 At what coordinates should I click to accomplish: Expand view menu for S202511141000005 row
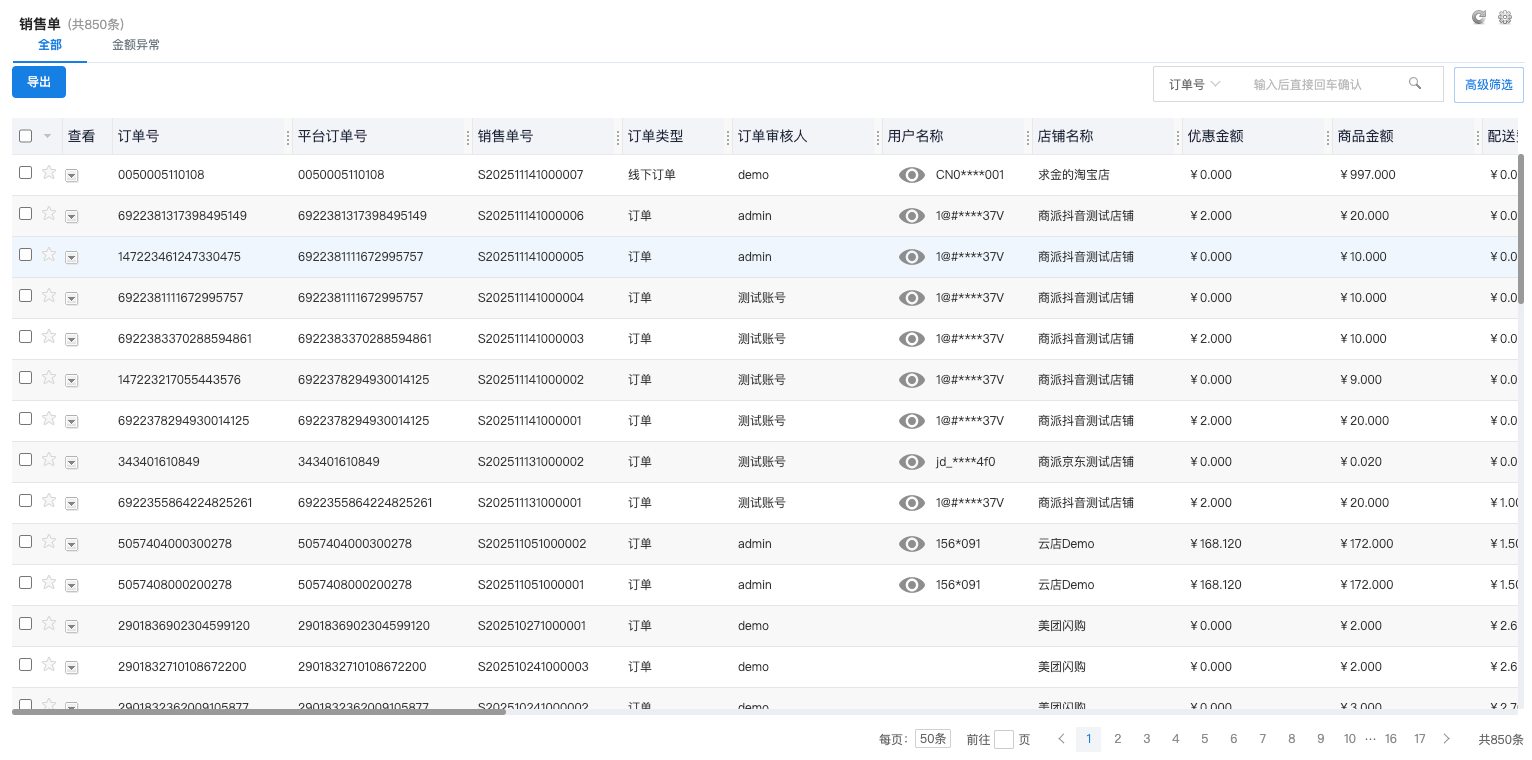tap(71, 258)
